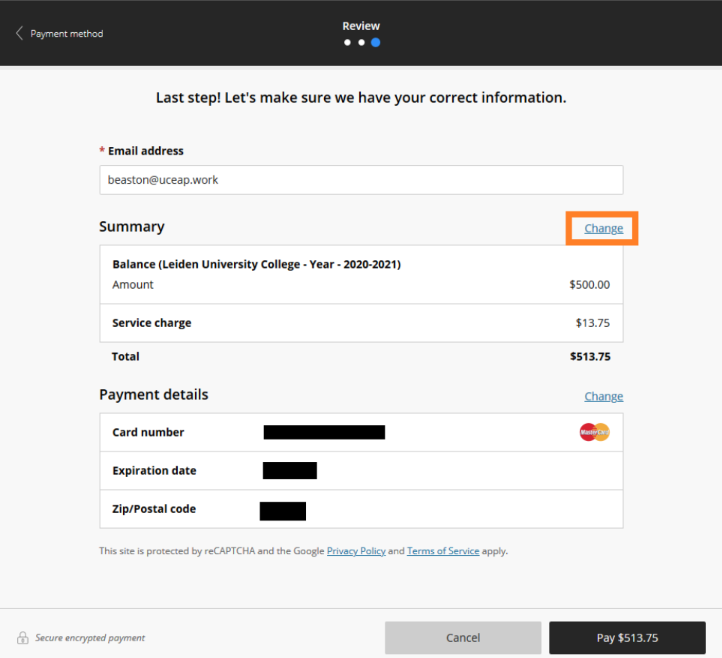Focus the Email address input field

pos(361,180)
